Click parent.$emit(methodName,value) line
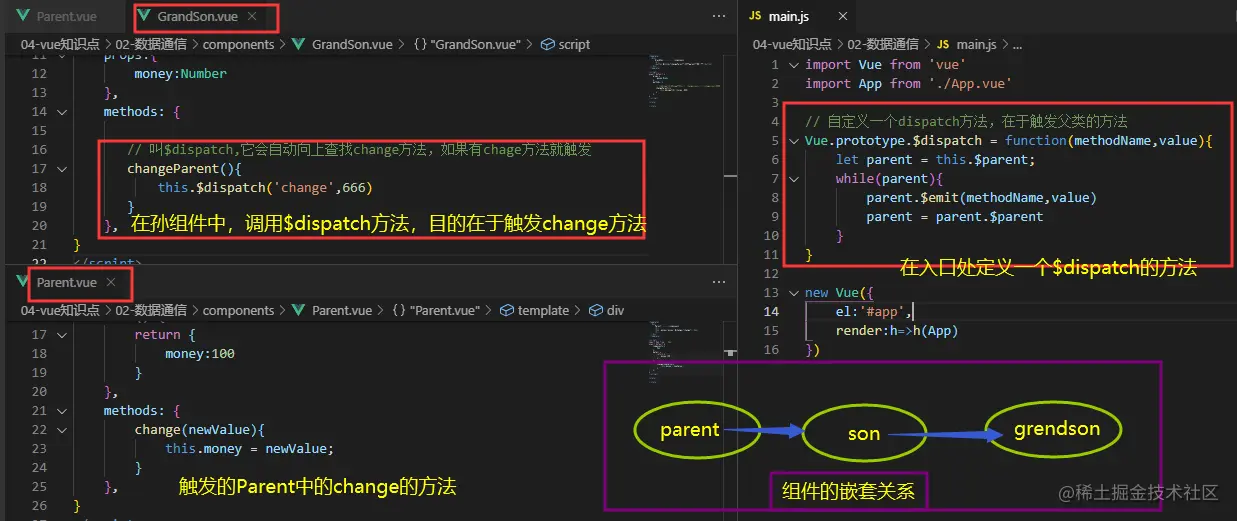 click(981, 198)
